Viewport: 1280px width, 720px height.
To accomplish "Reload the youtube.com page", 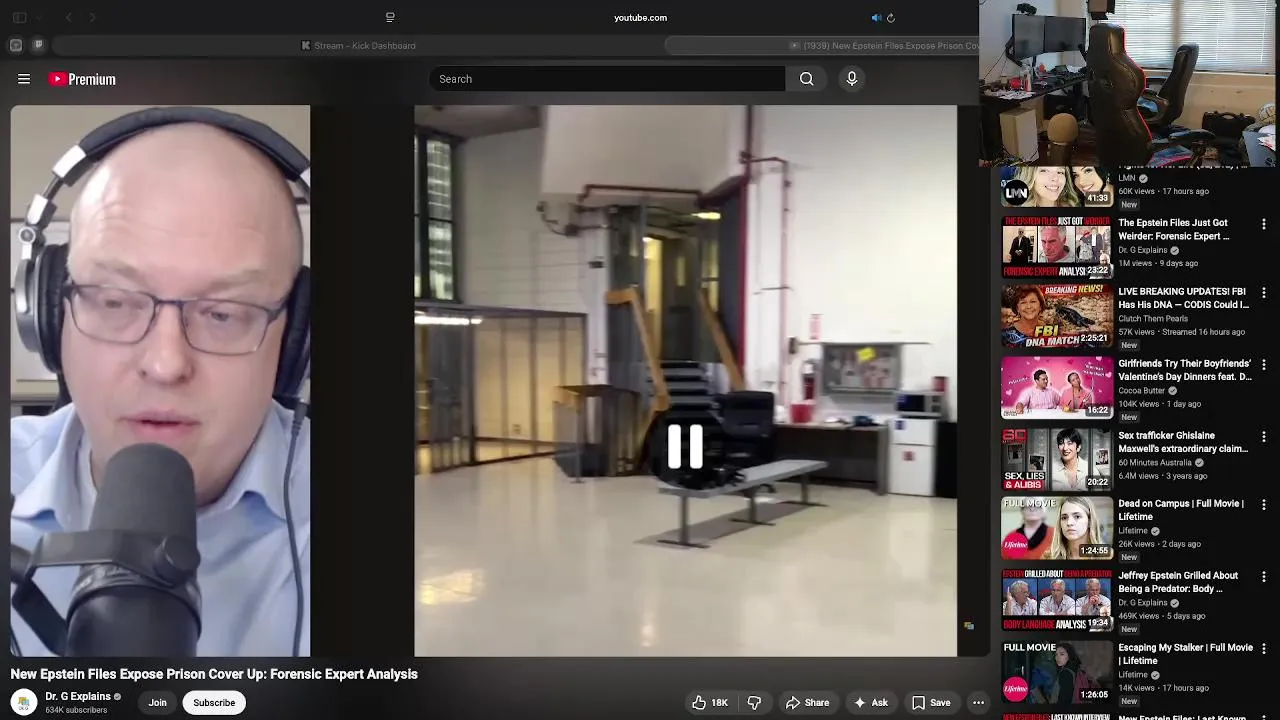I will (x=891, y=18).
